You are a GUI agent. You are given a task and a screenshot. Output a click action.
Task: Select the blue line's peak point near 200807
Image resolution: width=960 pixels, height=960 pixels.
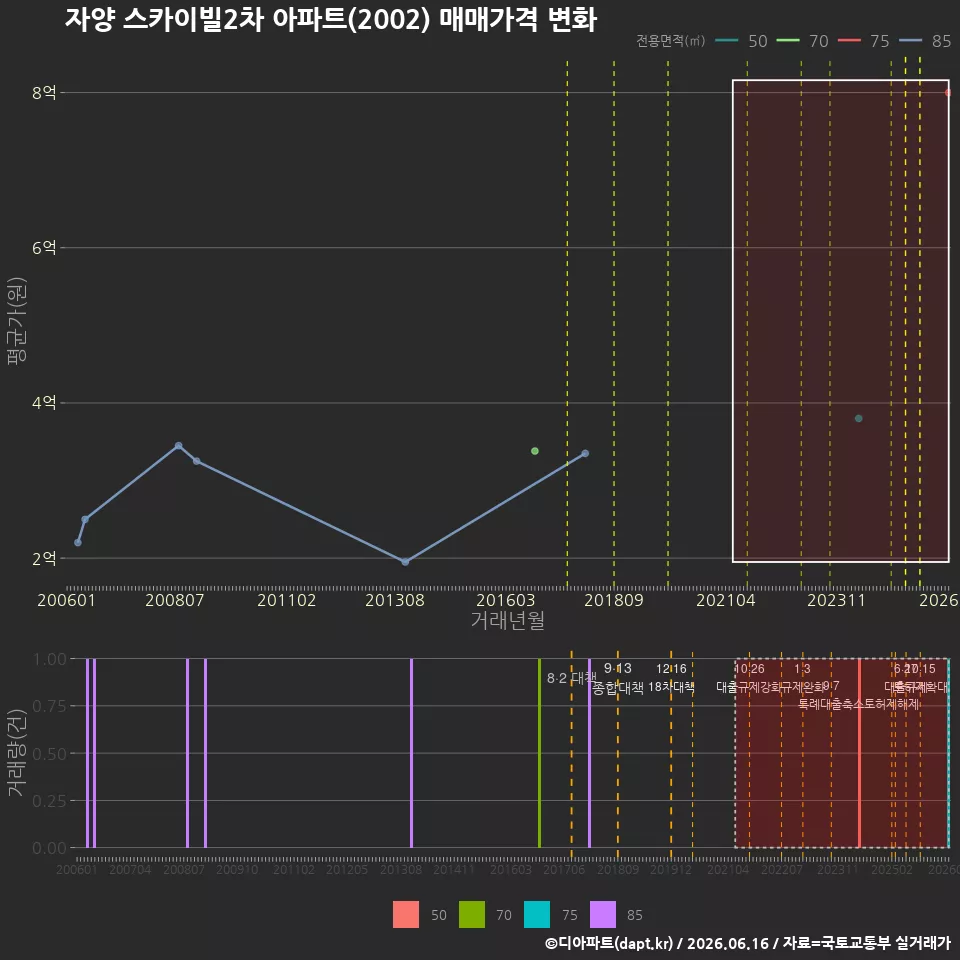coord(178,446)
